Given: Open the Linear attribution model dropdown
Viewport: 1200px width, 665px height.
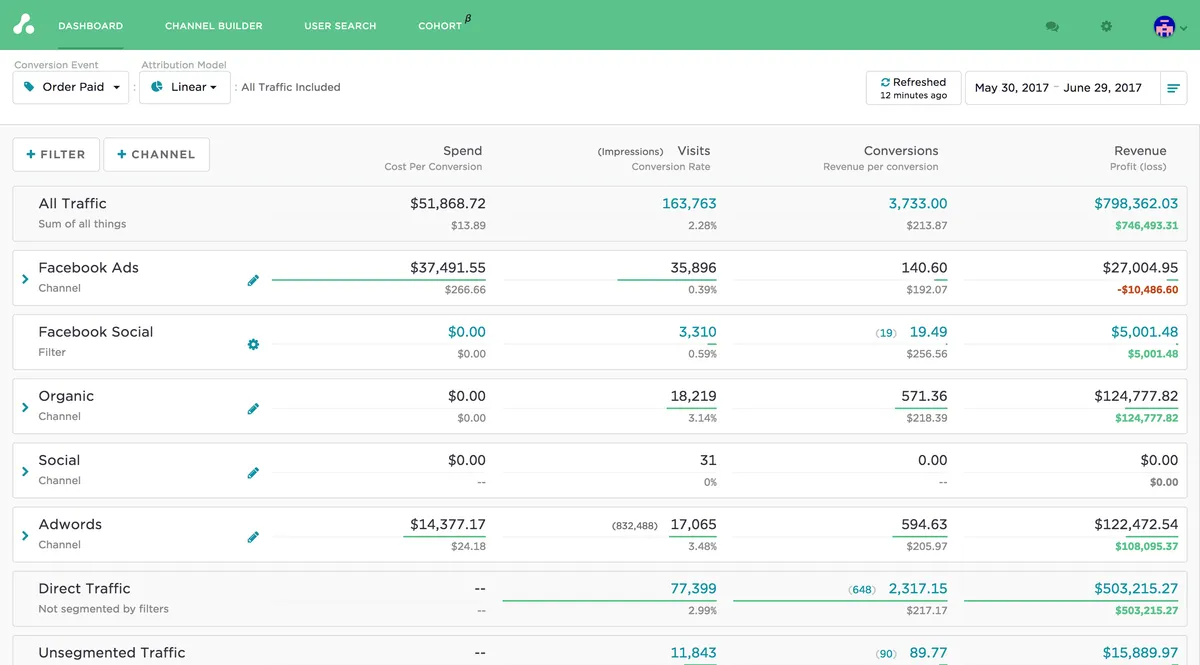Looking at the screenshot, I should 185,87.
